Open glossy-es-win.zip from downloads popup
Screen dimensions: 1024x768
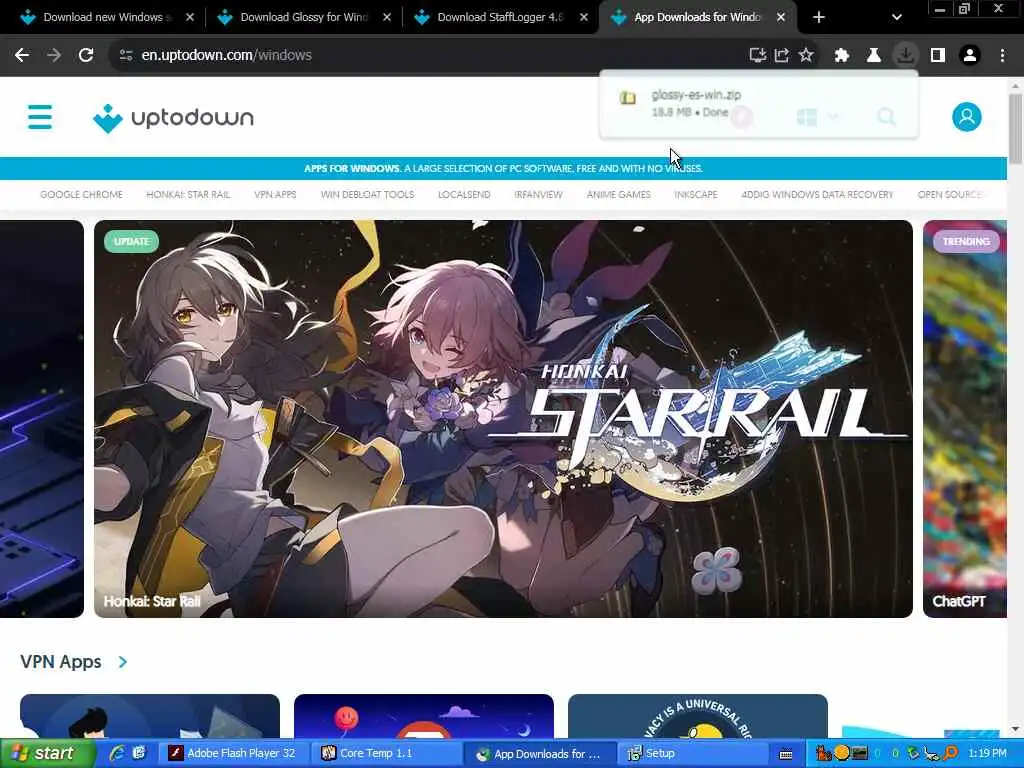point(759,104)
